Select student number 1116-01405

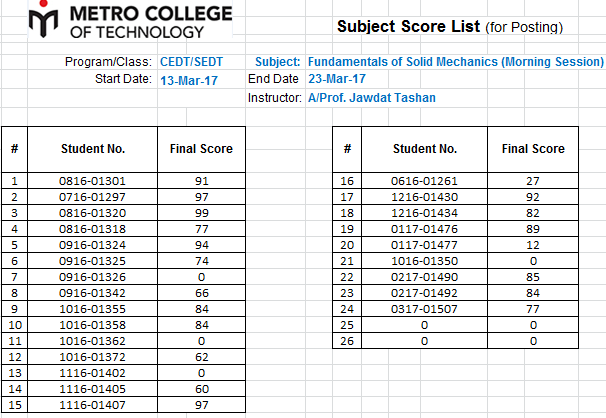[92, 389]
